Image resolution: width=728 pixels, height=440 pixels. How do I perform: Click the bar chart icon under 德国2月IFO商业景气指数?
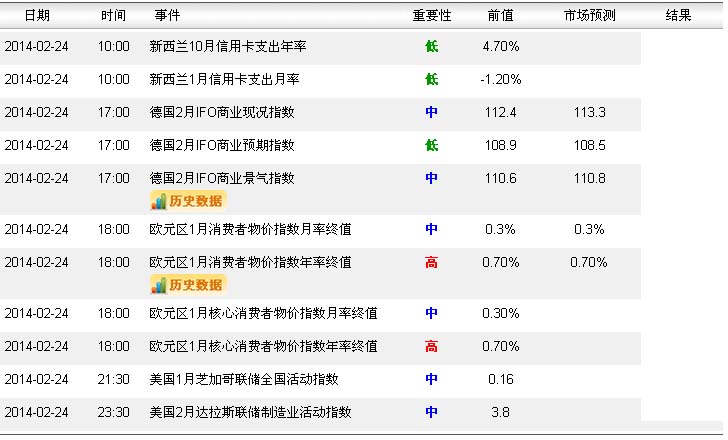[158, 200]
